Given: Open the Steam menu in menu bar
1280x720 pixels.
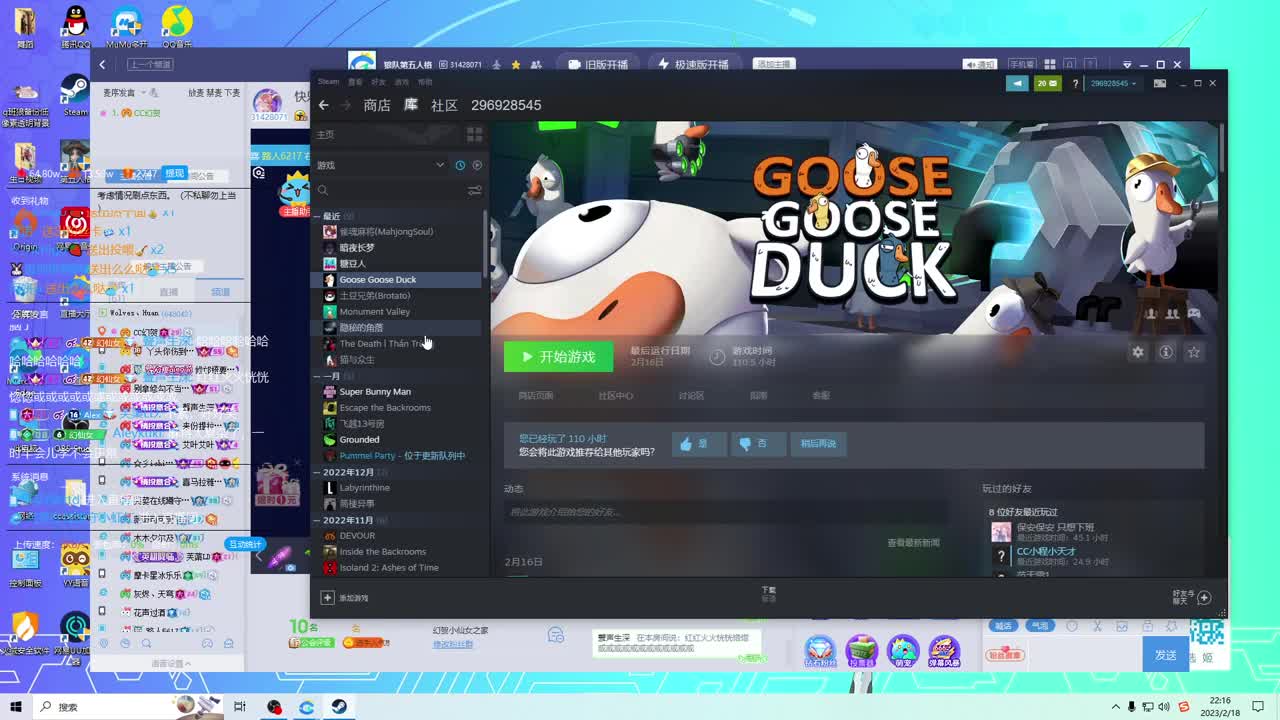Looking at the screenshot, I should pyautogui.click(x=329, y=82).
